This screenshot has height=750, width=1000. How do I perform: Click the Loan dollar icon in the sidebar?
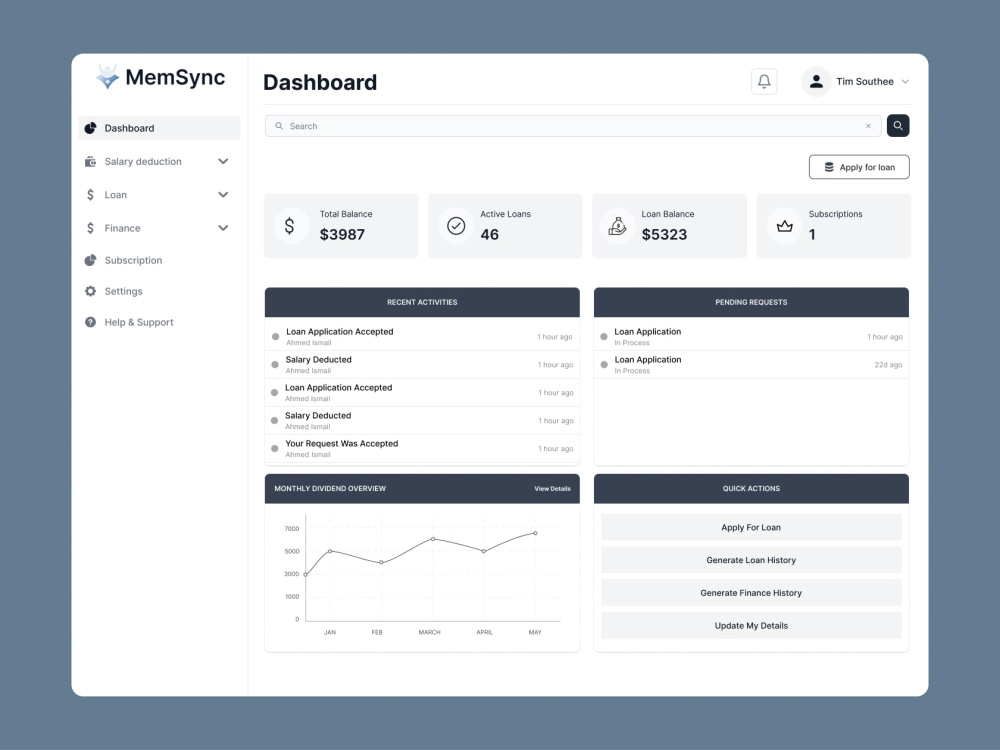click(x=91, y=195)
